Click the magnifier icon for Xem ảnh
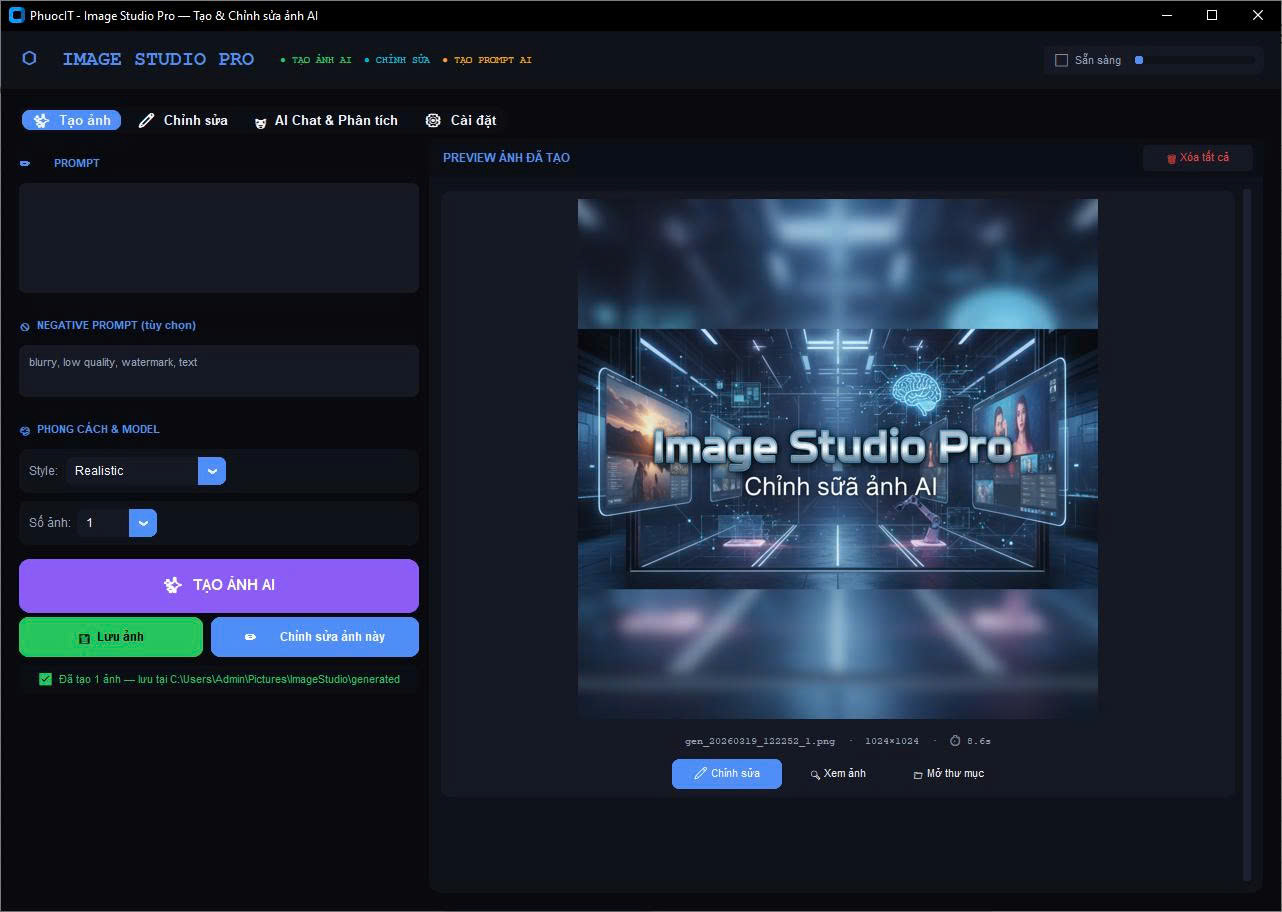Viewport: 1282px width, 912px height. [815, 774]
